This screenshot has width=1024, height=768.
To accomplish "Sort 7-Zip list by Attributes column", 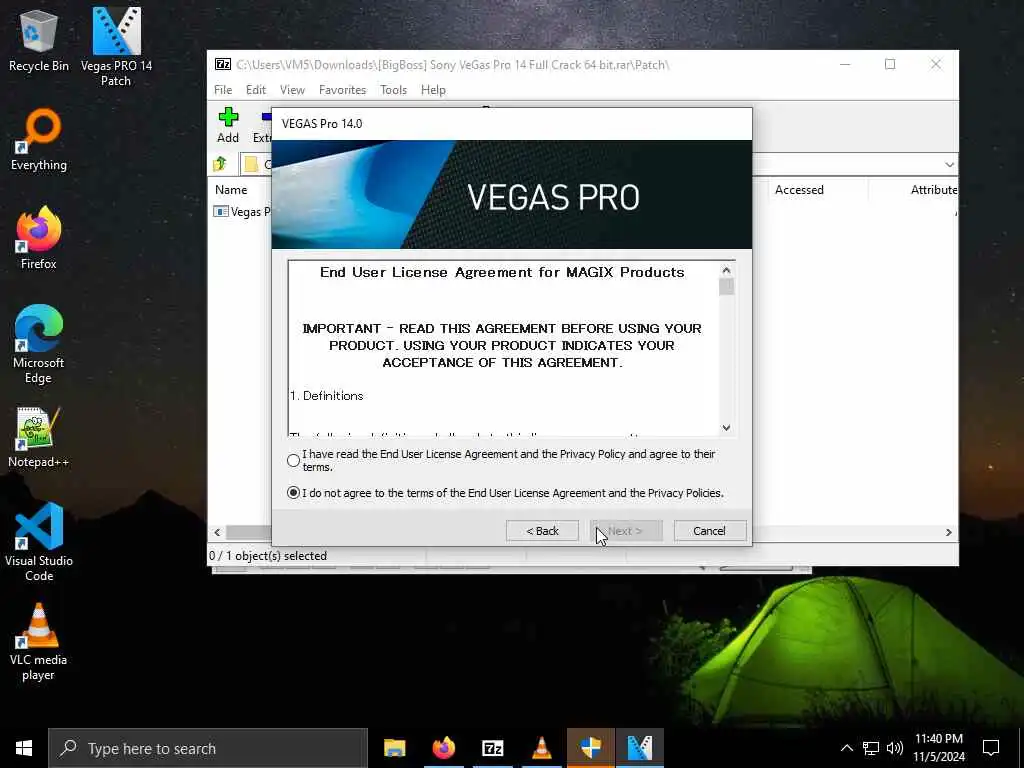I will pos(934,190).
